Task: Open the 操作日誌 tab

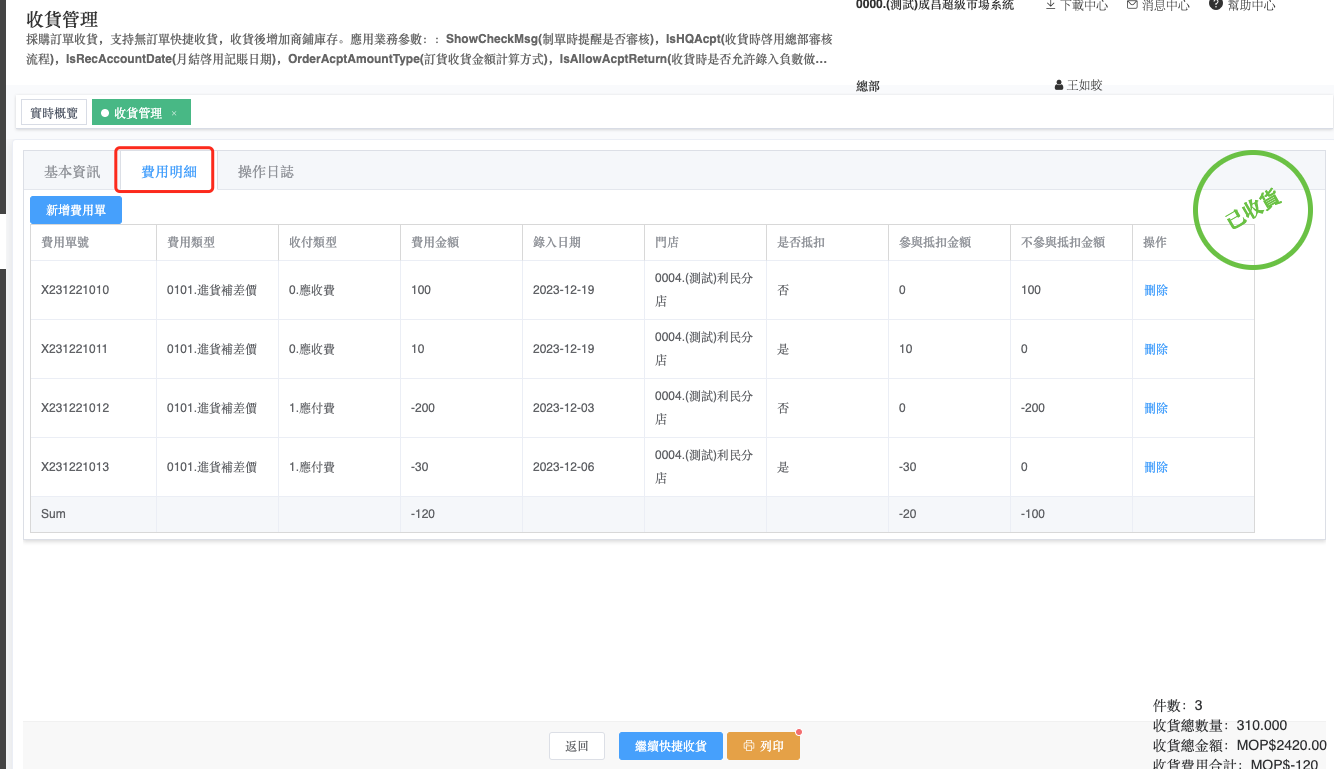Action: [265, 172]
